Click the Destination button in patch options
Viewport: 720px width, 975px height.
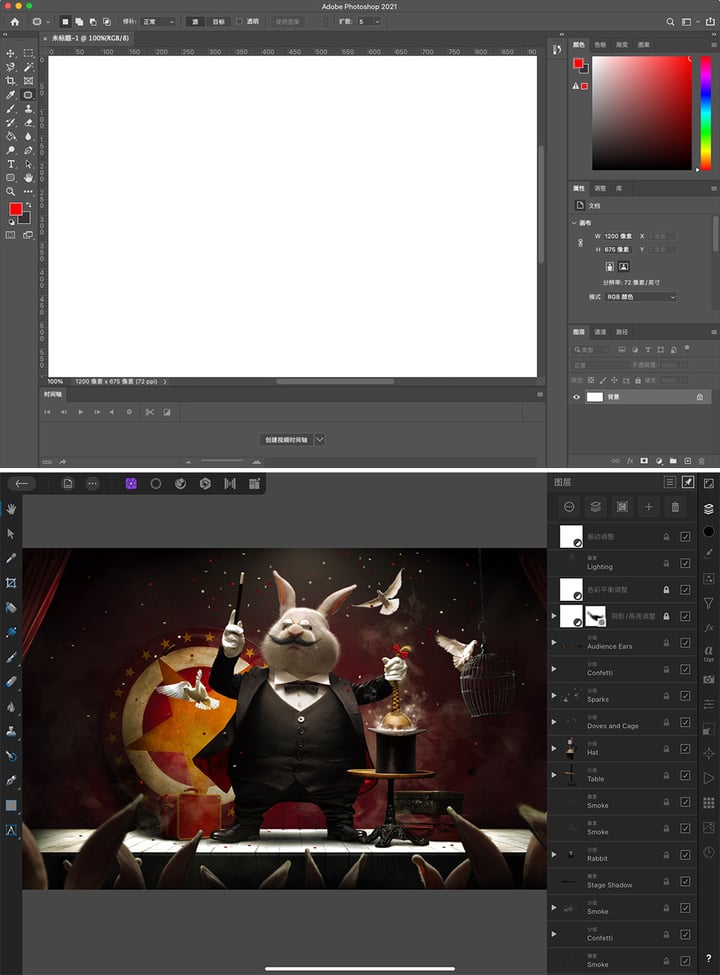[218, 22]
